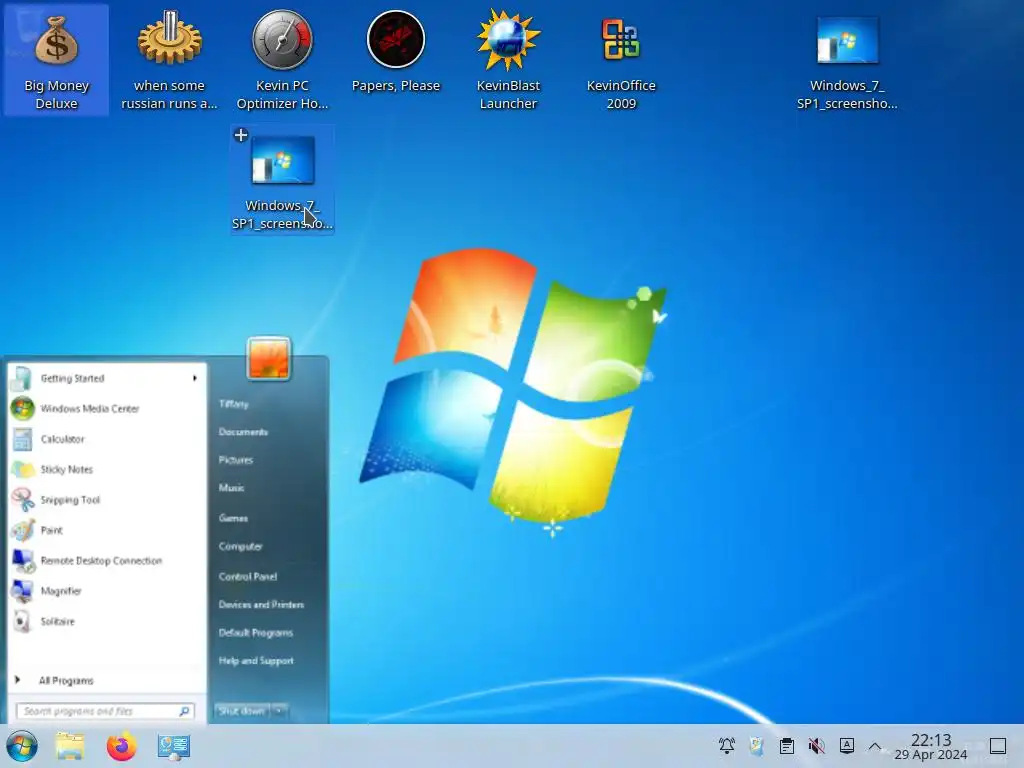Expand the hidden system tray icons arrow
The width and height of the screenshot is (1024, 768).
point(875,746)
